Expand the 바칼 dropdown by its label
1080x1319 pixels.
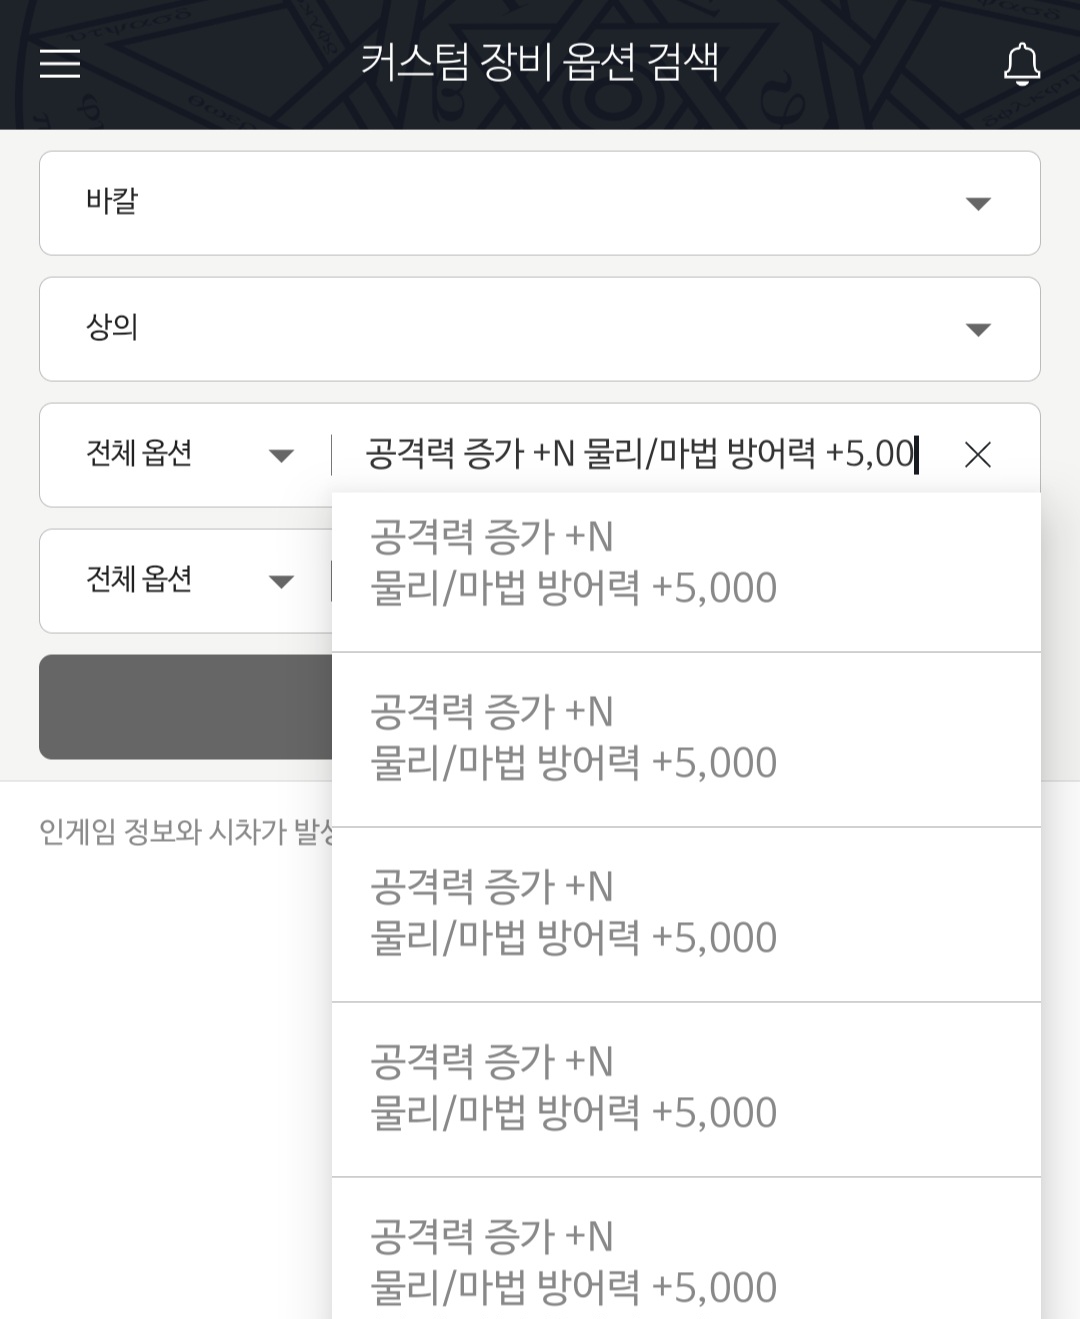click(x=112, y=202)
